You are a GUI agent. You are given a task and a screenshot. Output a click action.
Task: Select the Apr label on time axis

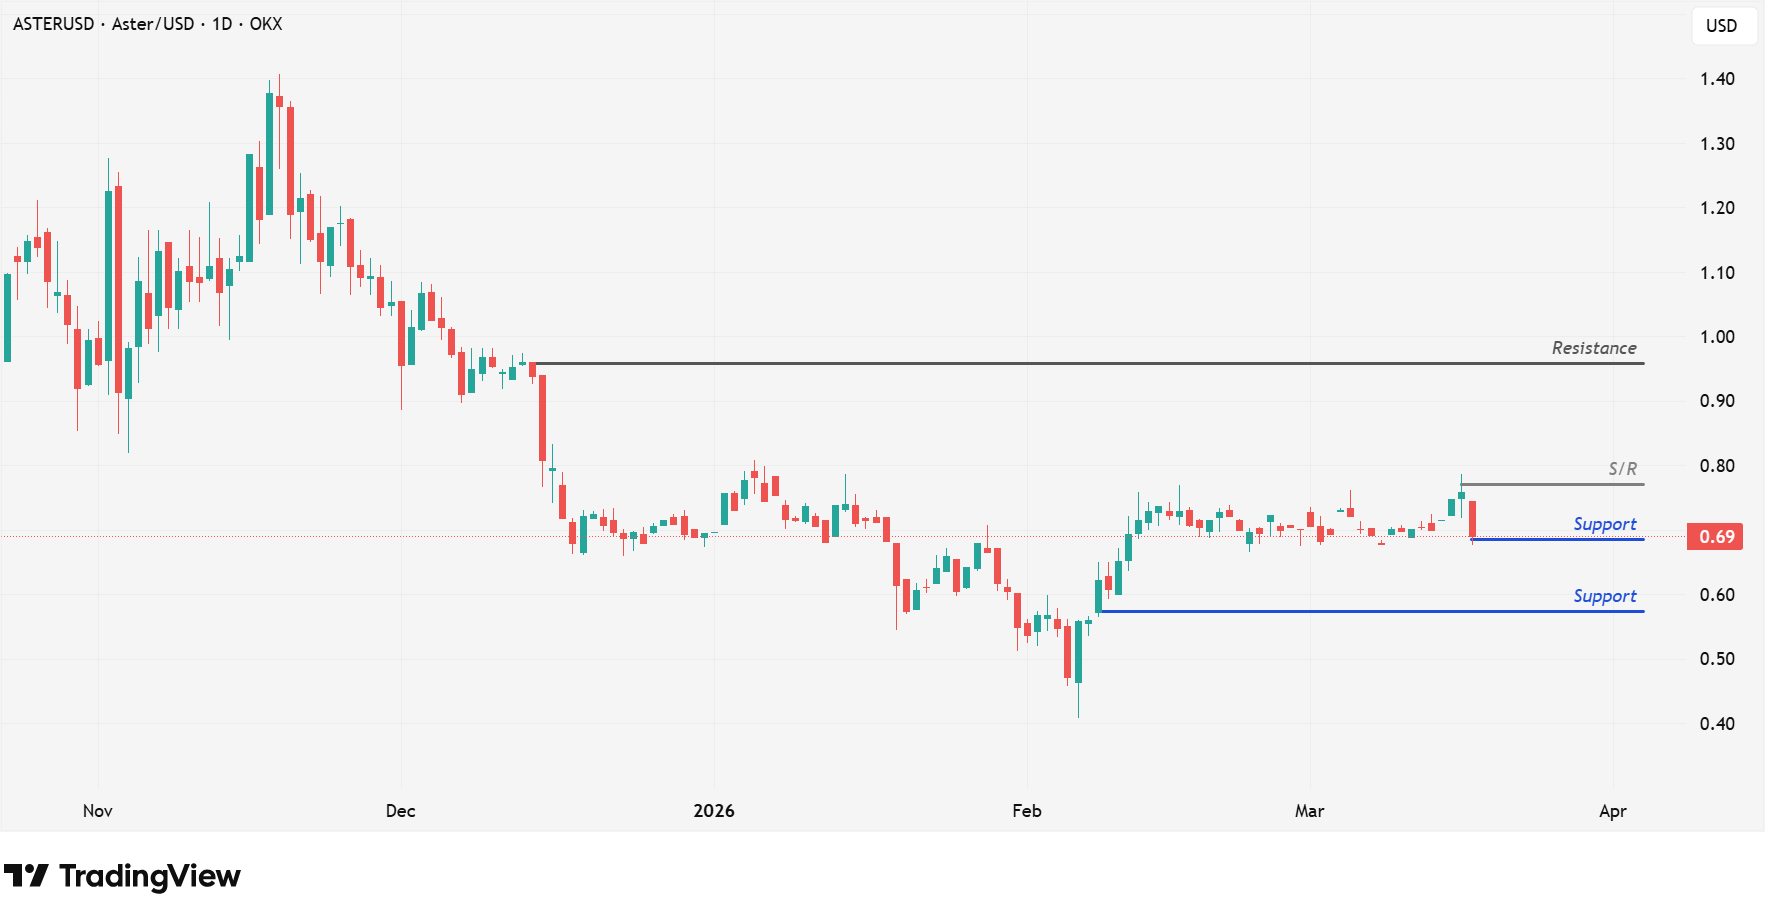(x=1612, y=811)
